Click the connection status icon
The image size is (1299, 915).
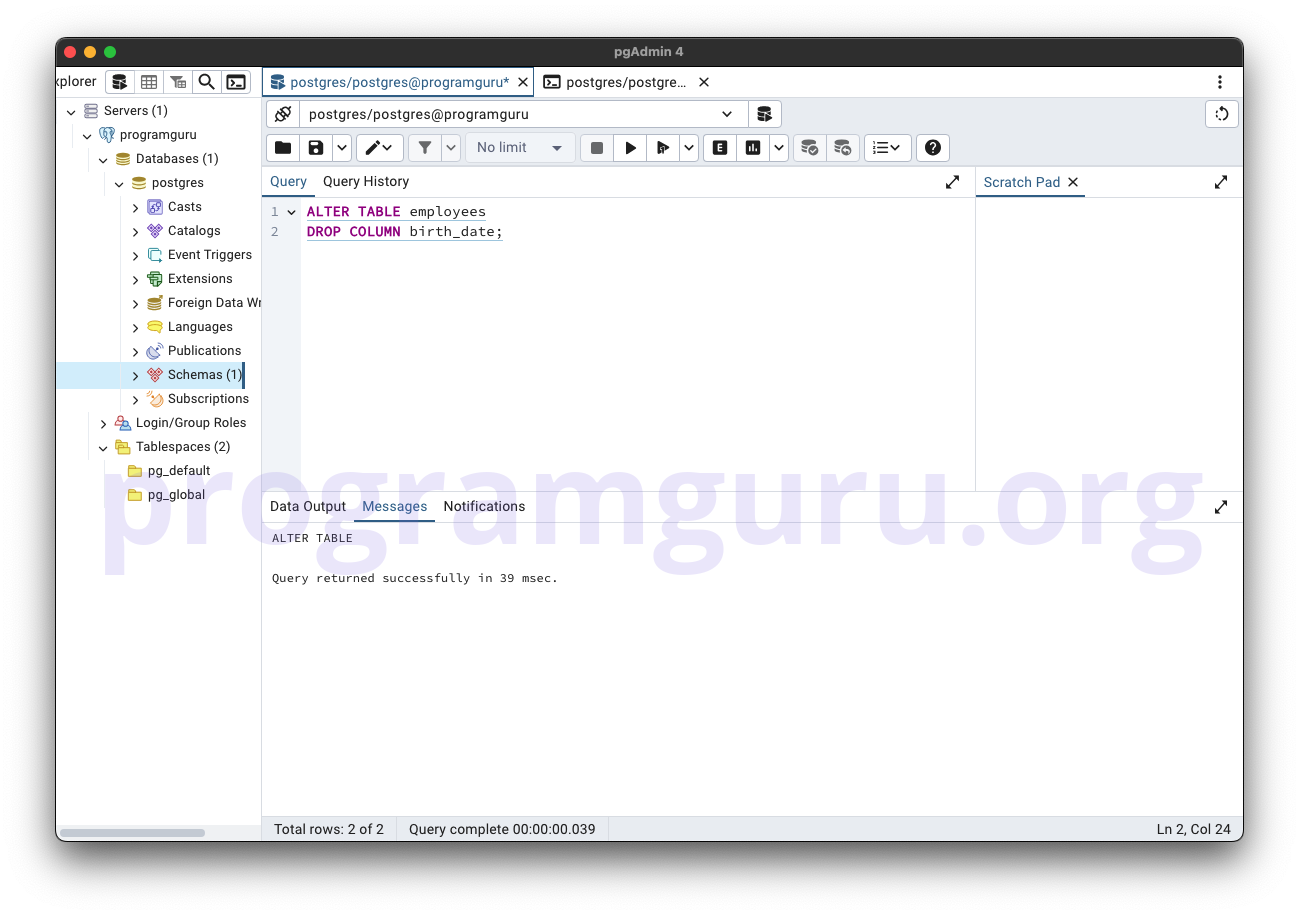[283, 114]
